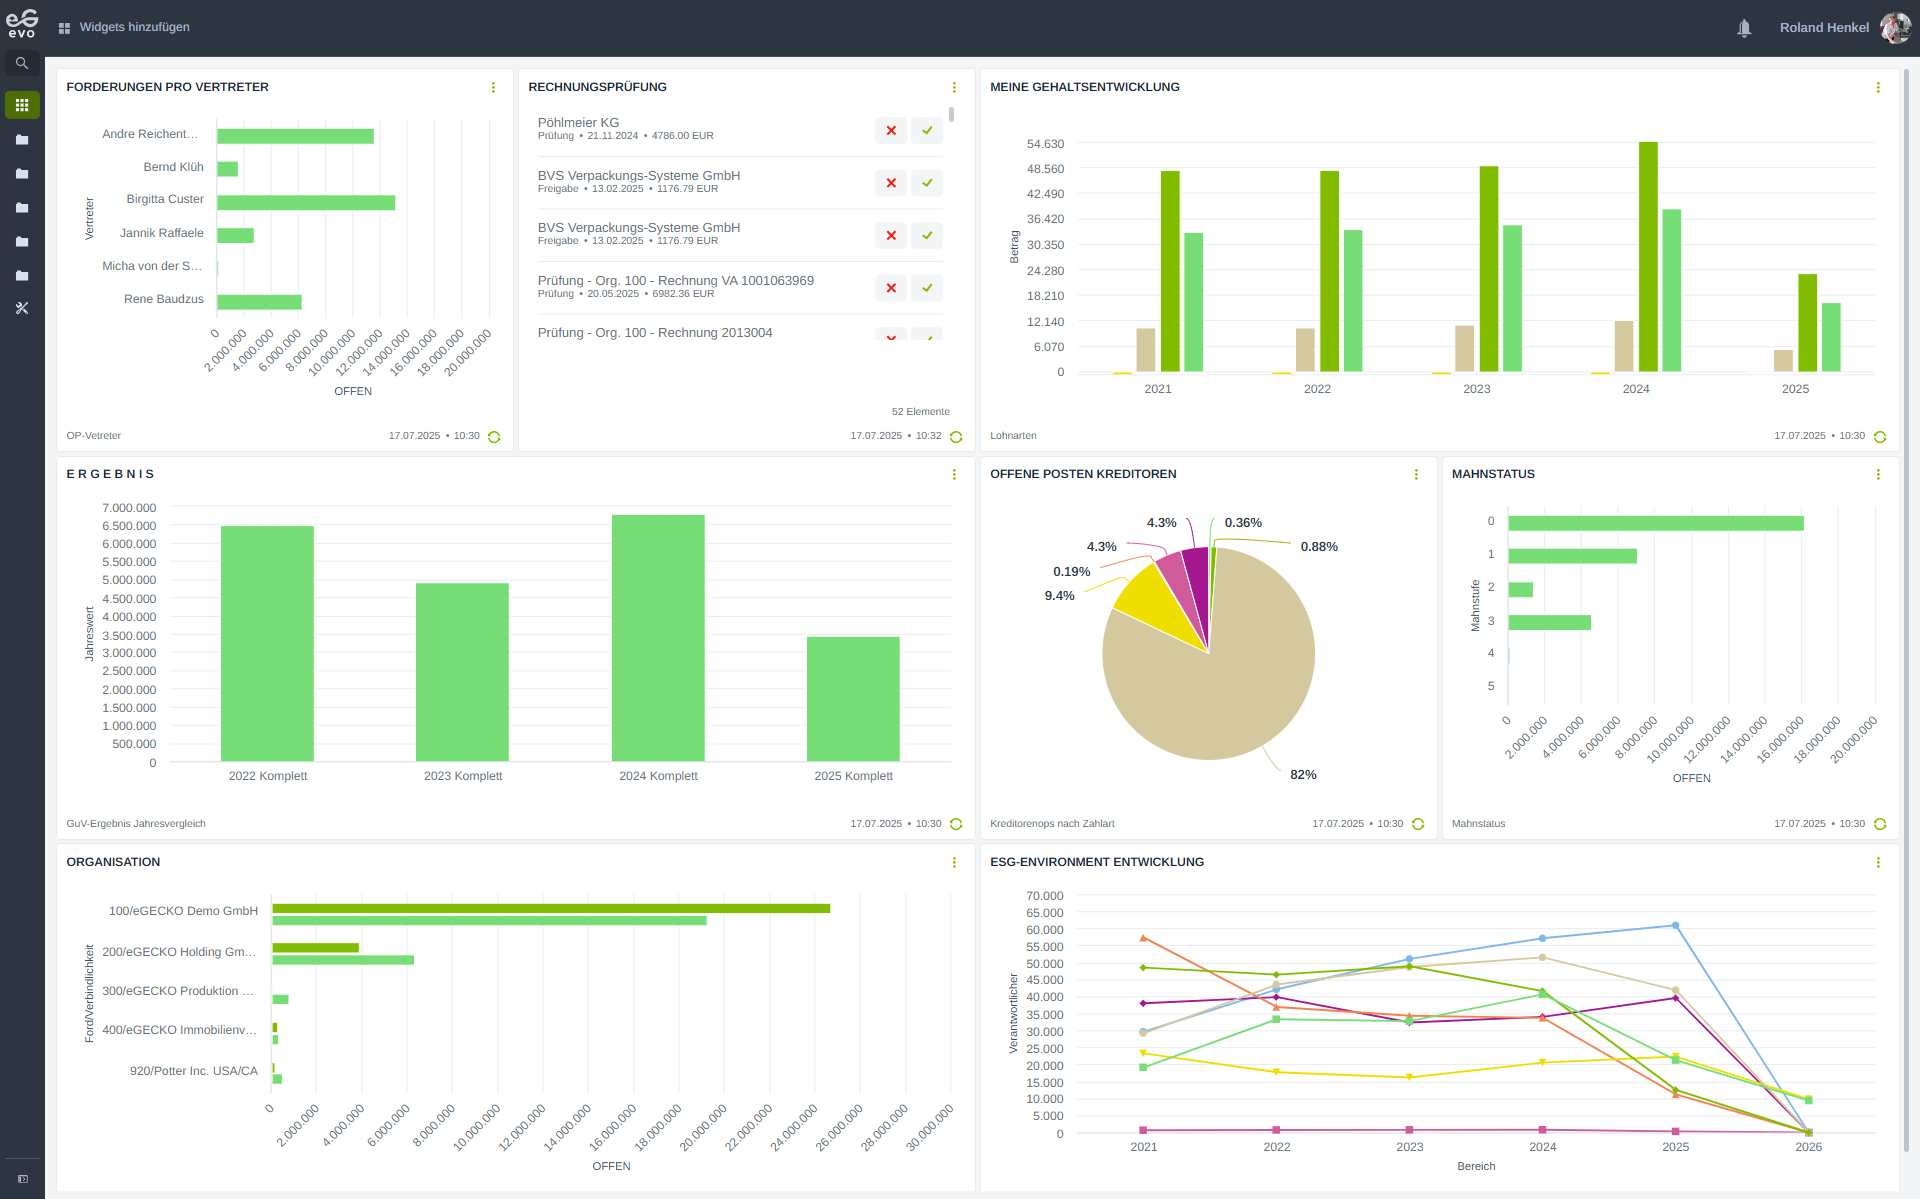Open the search icon in sidebar
Image resolution: width=1920 pixels, height=1199 pixels.
[x=22, y=63]
